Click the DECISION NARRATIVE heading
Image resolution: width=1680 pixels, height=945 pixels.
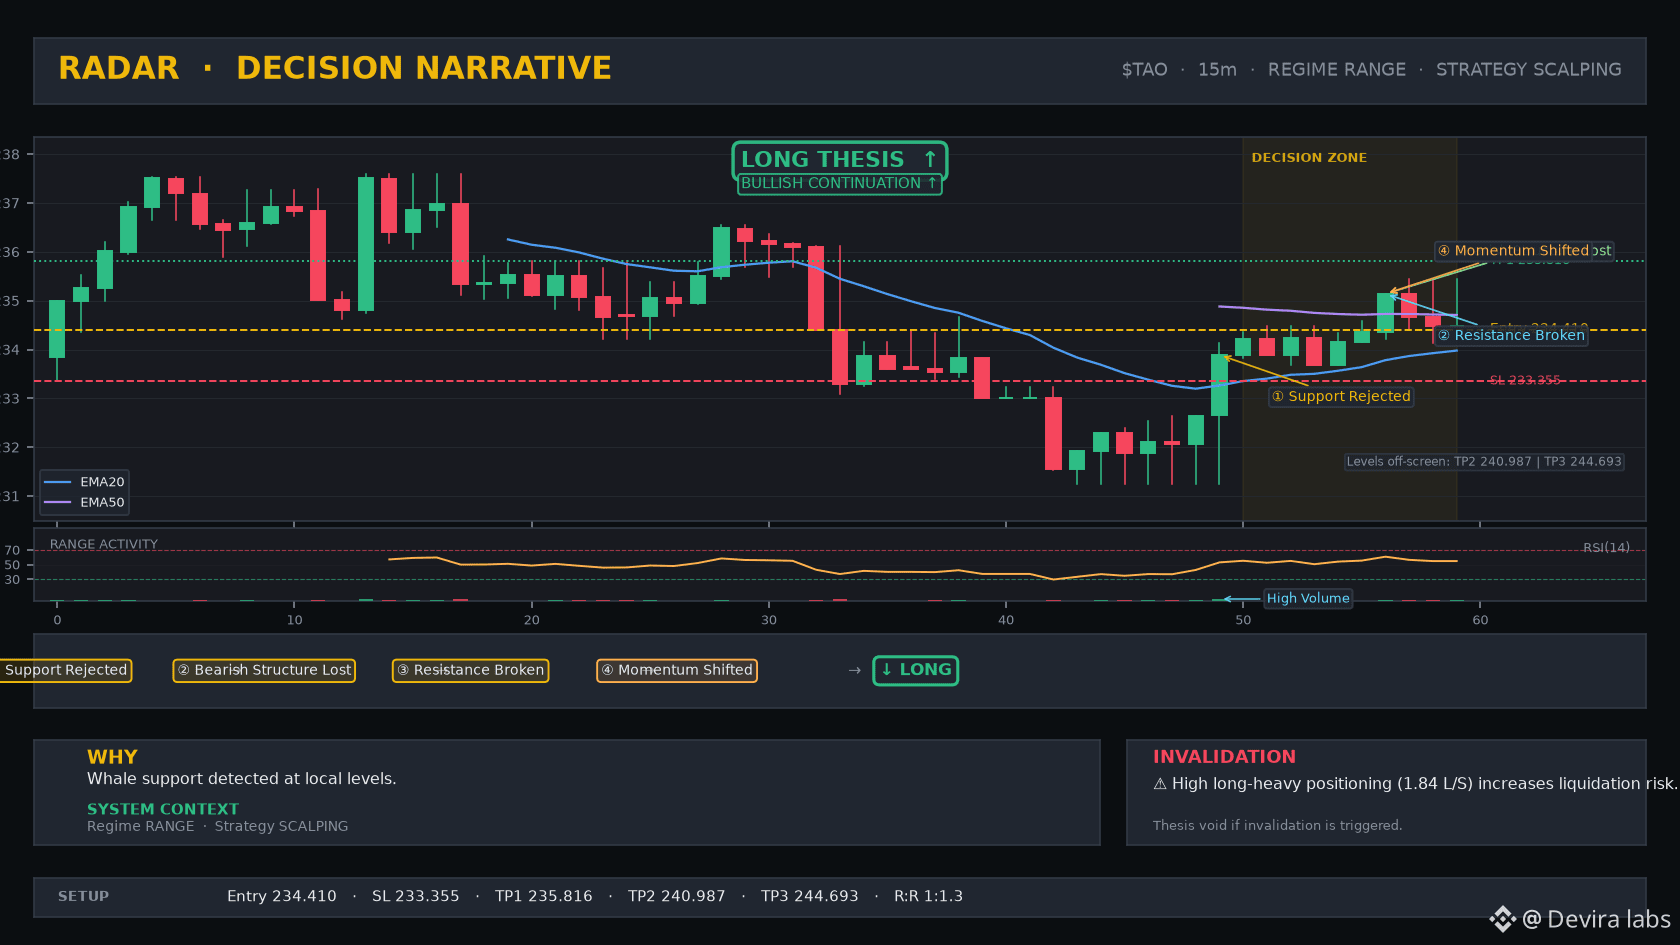[423, 68]
